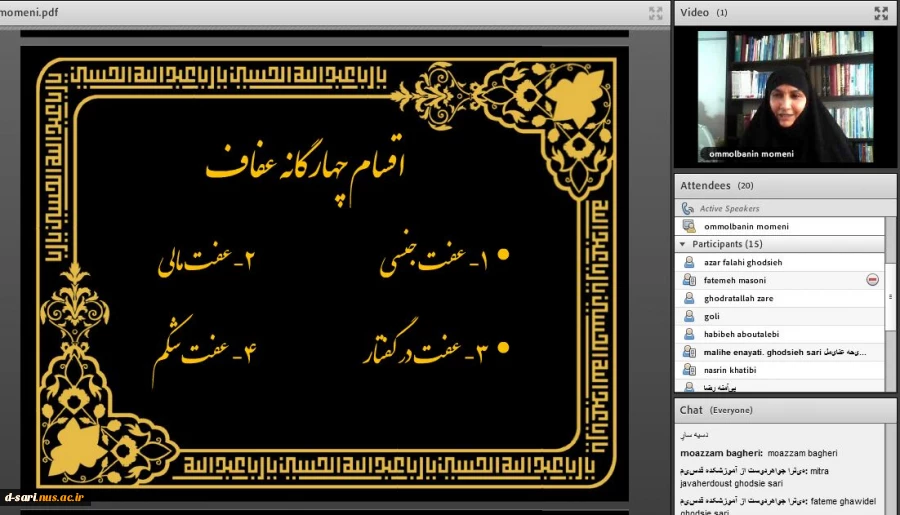Viewport: 900px width, 515px height.
Task: Click the Active Speakers phone icon
Action: [688, 208]
